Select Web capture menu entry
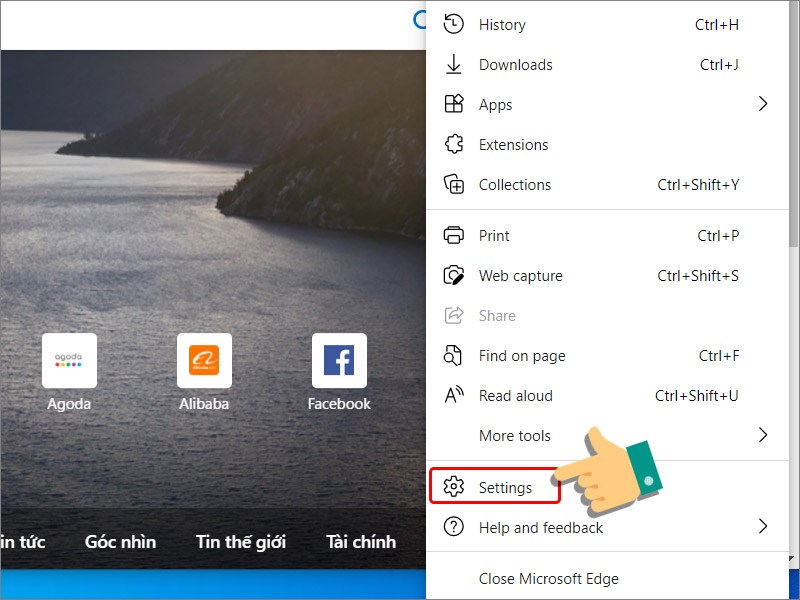The height and width of the screenshot is (600, 800). 607,276
